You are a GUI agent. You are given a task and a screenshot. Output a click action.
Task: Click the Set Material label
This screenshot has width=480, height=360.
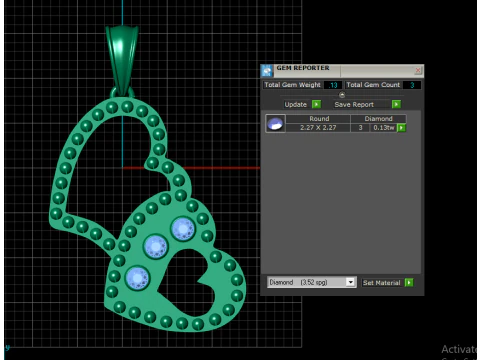[382, 283]
